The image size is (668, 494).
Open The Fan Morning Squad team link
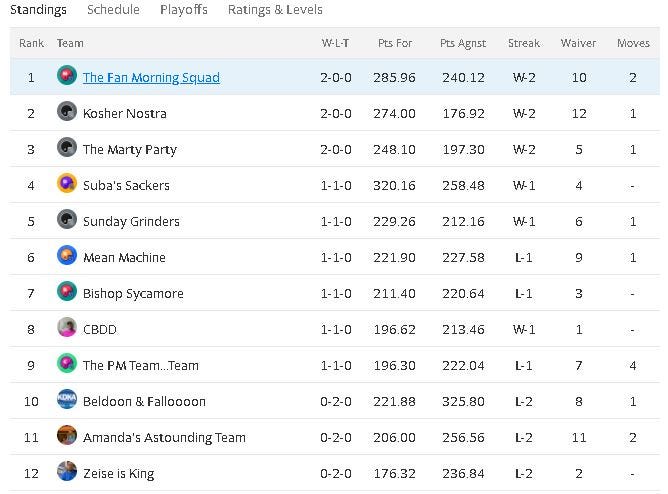151,78
